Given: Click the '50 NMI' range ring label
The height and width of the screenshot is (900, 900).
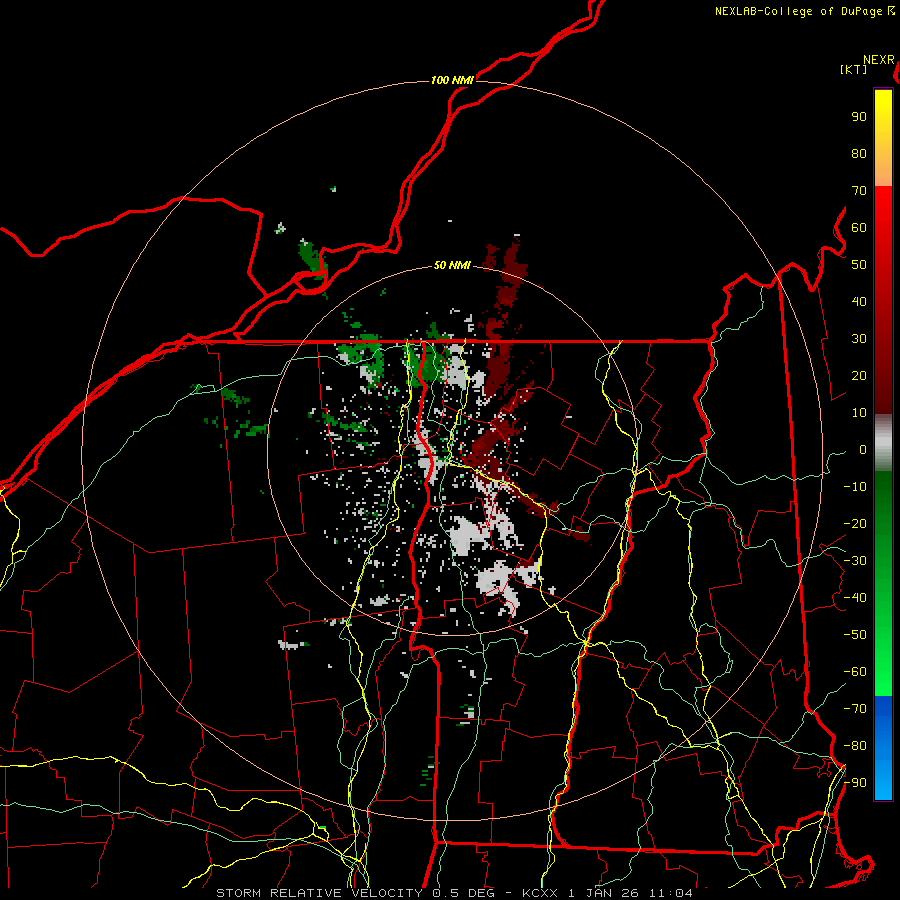Looking at the screenshot, I should coord(452,265).
